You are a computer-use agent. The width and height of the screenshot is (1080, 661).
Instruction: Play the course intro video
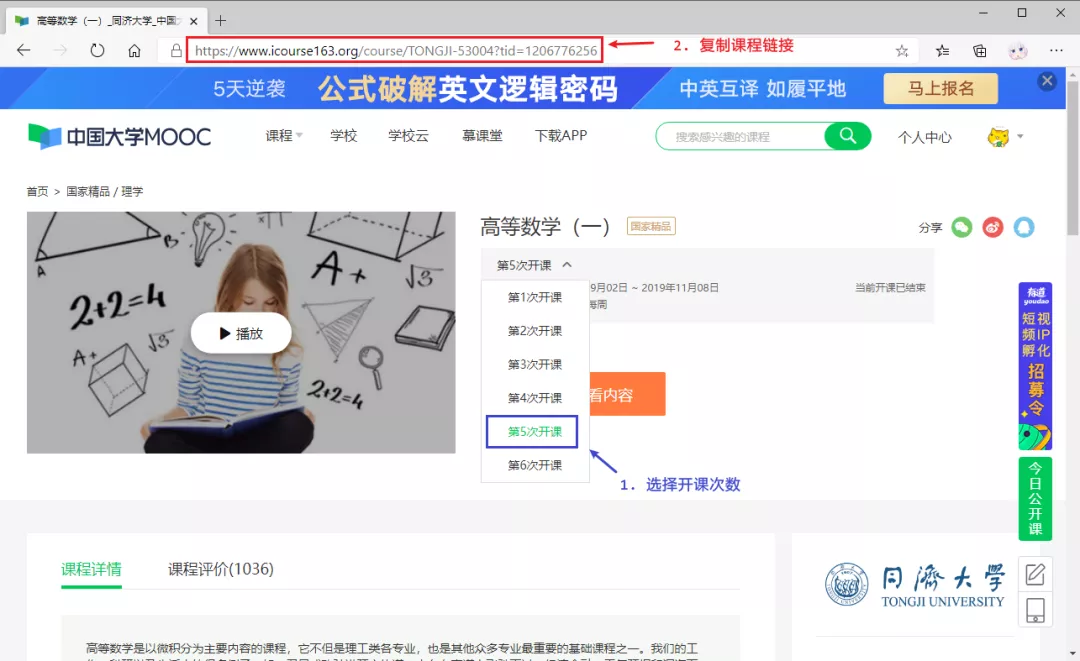pos(241,332)
